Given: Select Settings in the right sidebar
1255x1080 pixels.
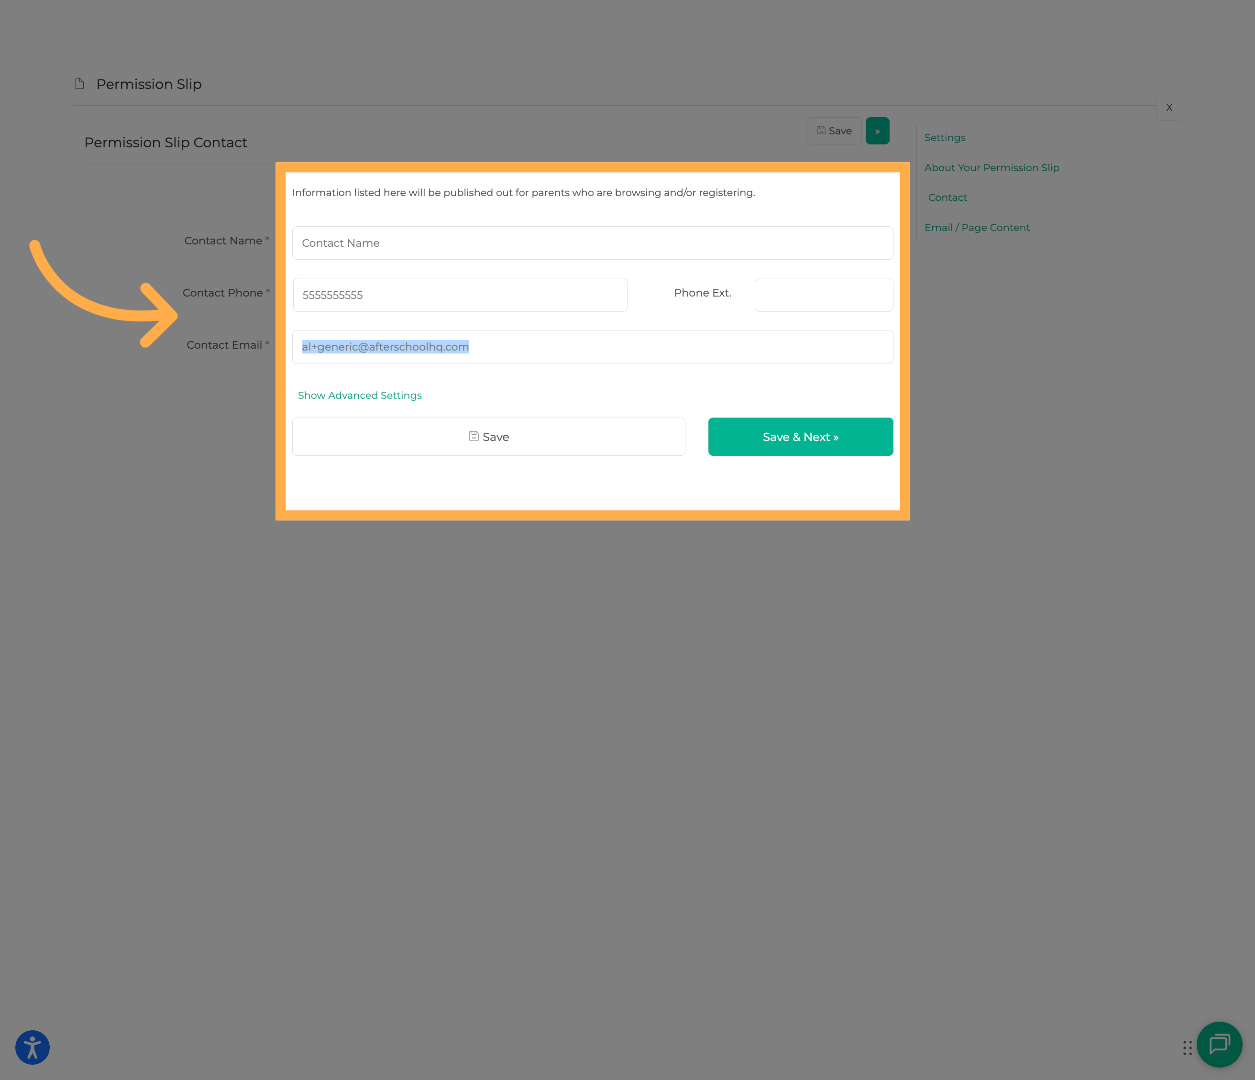Looking at the screenshot, I should click(x=944, y=137).
